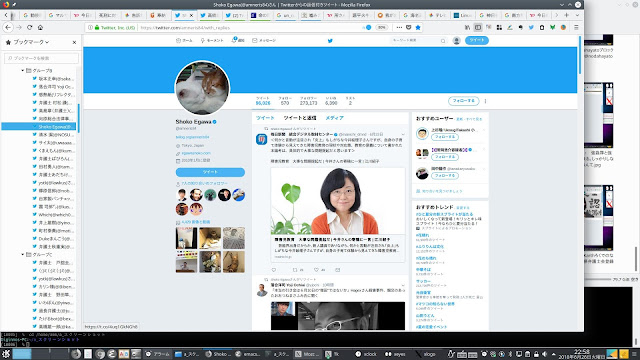Click the blue ツイート button in Twitter header

(x=476, y=40)
